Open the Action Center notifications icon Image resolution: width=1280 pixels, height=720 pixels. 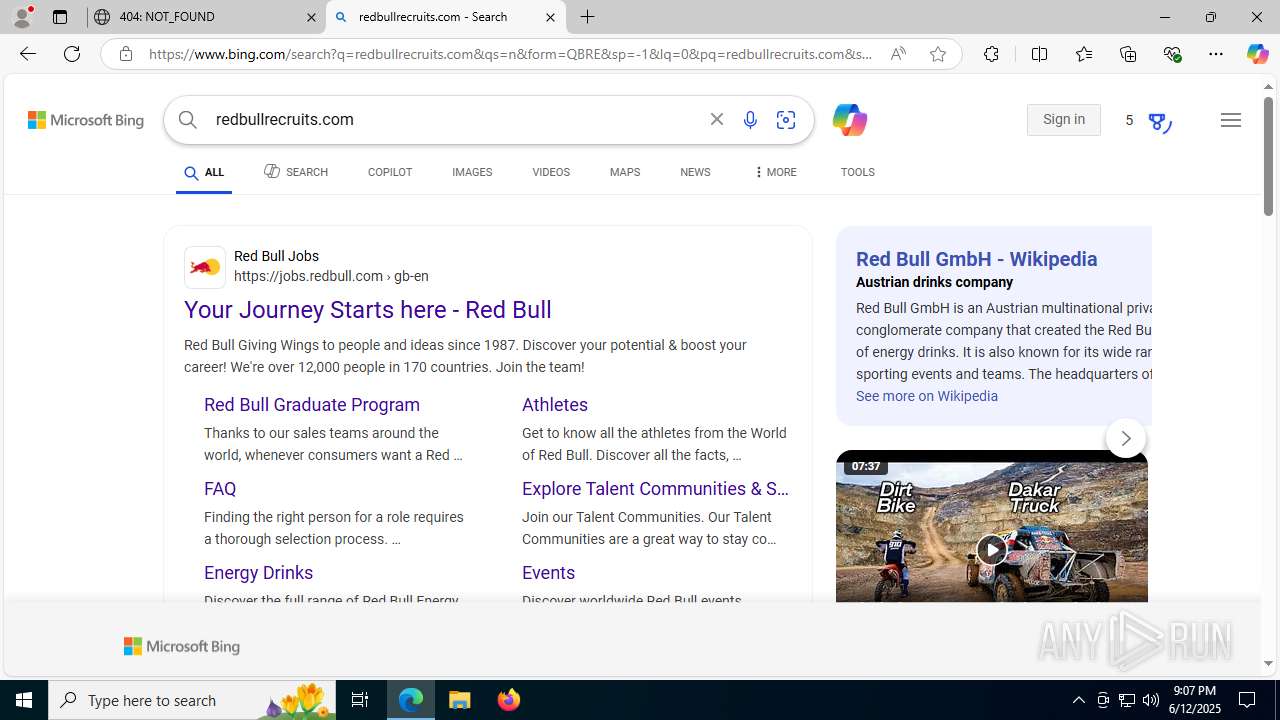click(1247, 700)
